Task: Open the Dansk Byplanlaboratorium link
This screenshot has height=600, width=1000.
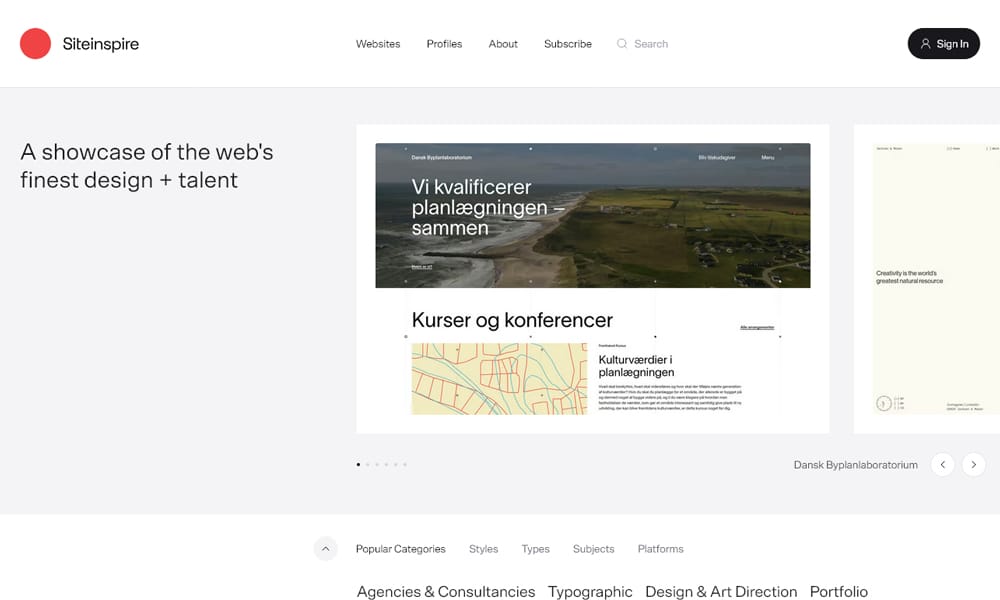Action: (x=855, y=464)
